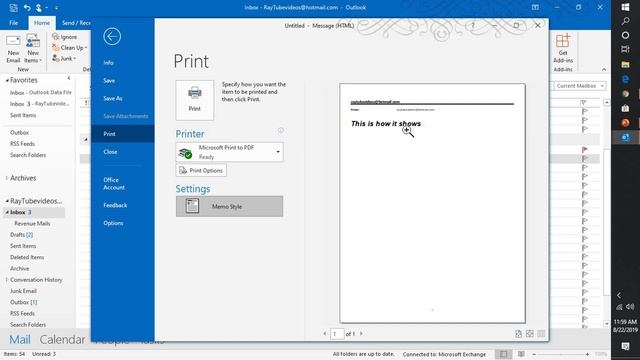Switch to Calendar navigation
Image resolution: width=640 pixels, height=360 pixels.
pos(62,340)
